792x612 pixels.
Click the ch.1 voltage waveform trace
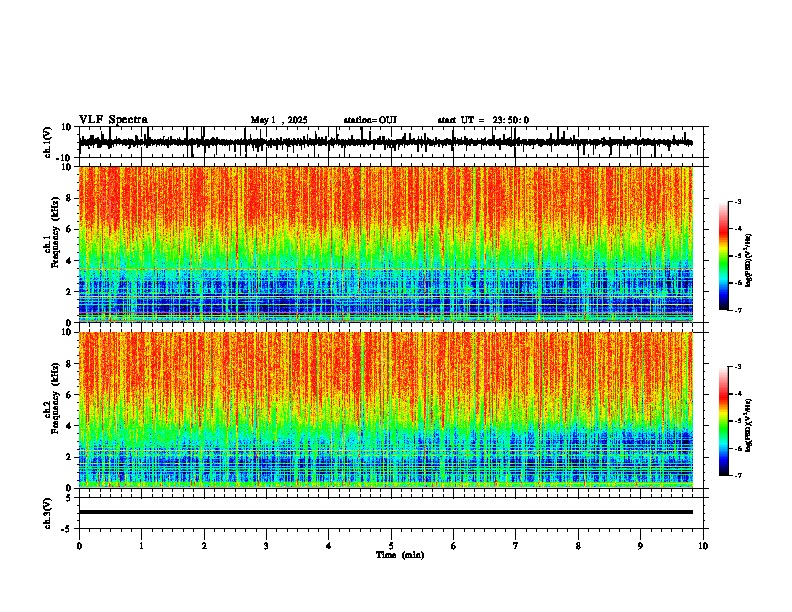coord(386,142)
